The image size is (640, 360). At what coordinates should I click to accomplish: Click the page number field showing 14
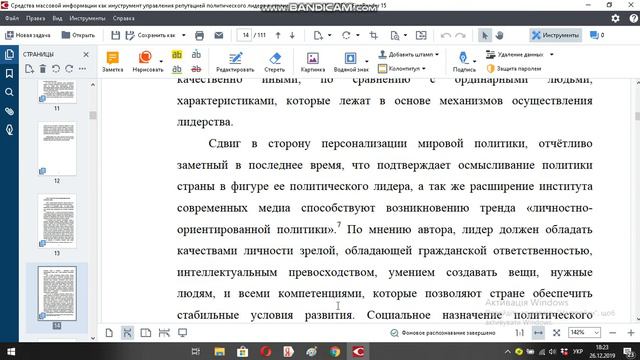pyautogui.click(x=245, y=36)
